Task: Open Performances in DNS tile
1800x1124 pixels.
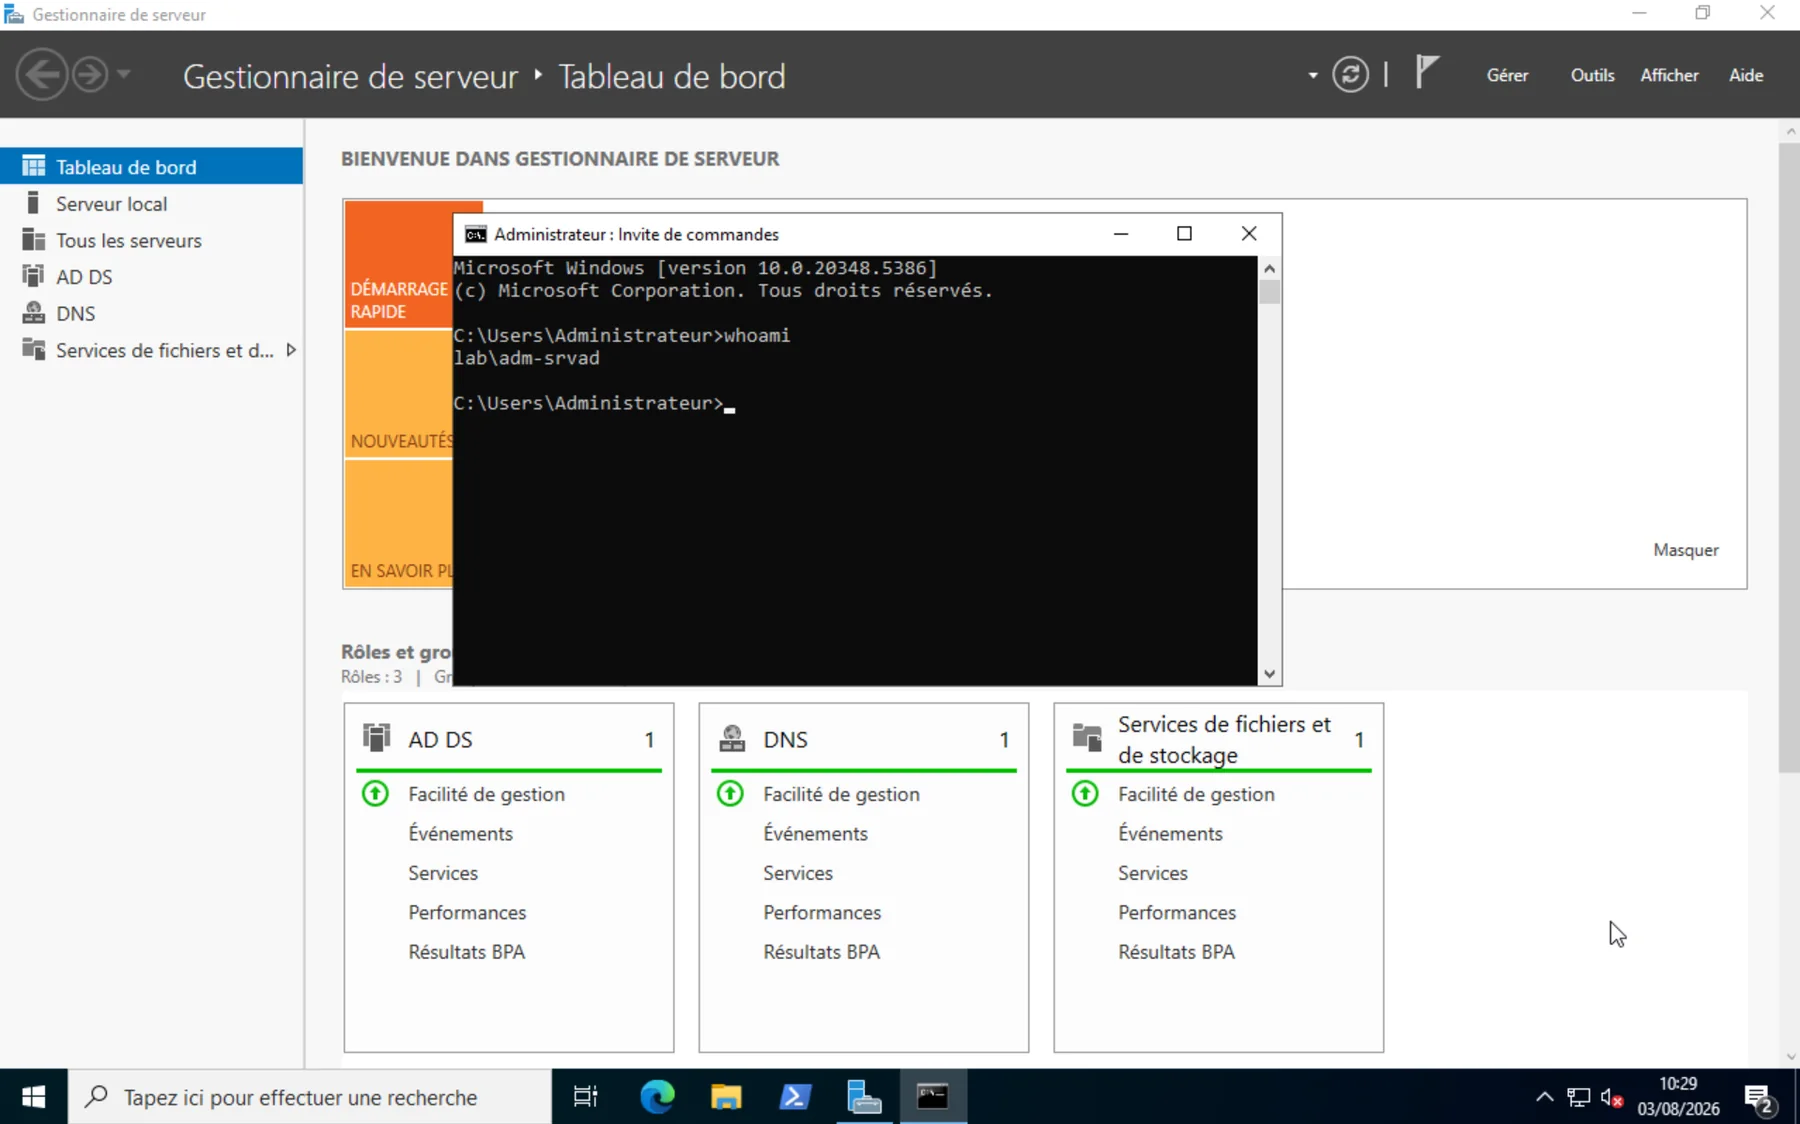Action: (x=822, y=912)
